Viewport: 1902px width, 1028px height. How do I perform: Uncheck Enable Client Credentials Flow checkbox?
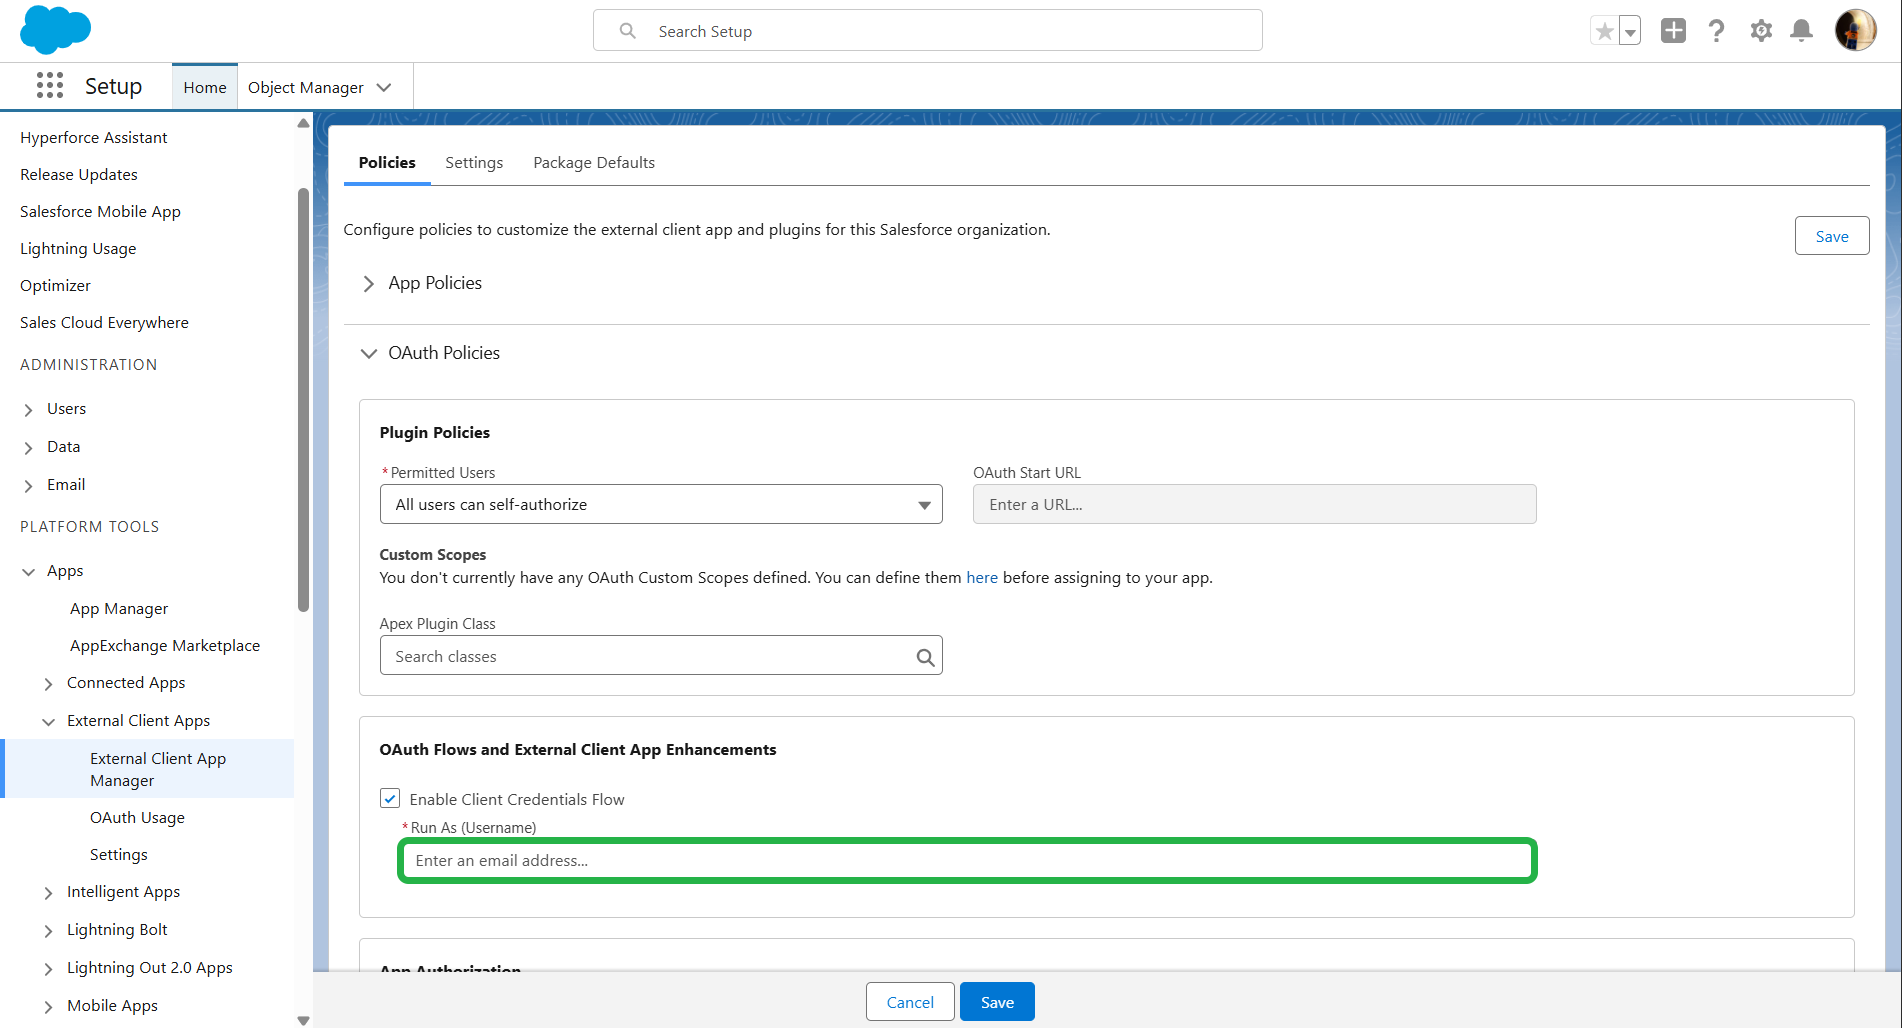tap(390, 798)
